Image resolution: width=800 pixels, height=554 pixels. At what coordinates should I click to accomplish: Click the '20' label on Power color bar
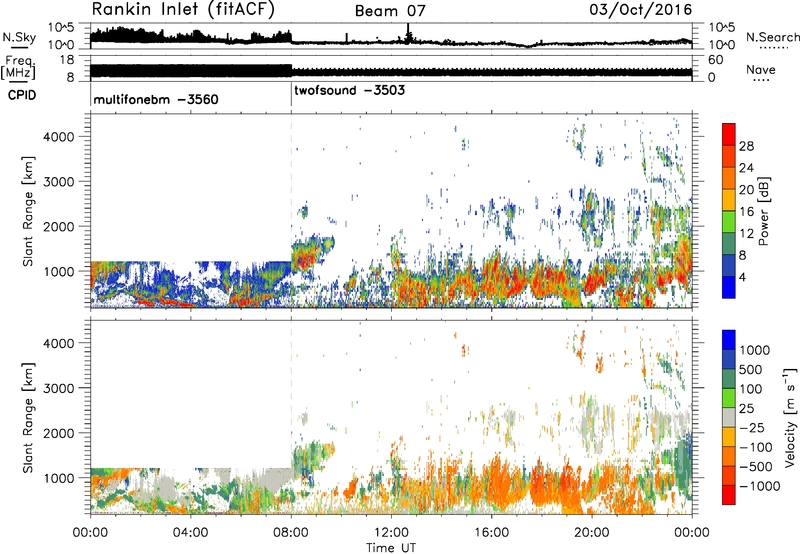746,190
